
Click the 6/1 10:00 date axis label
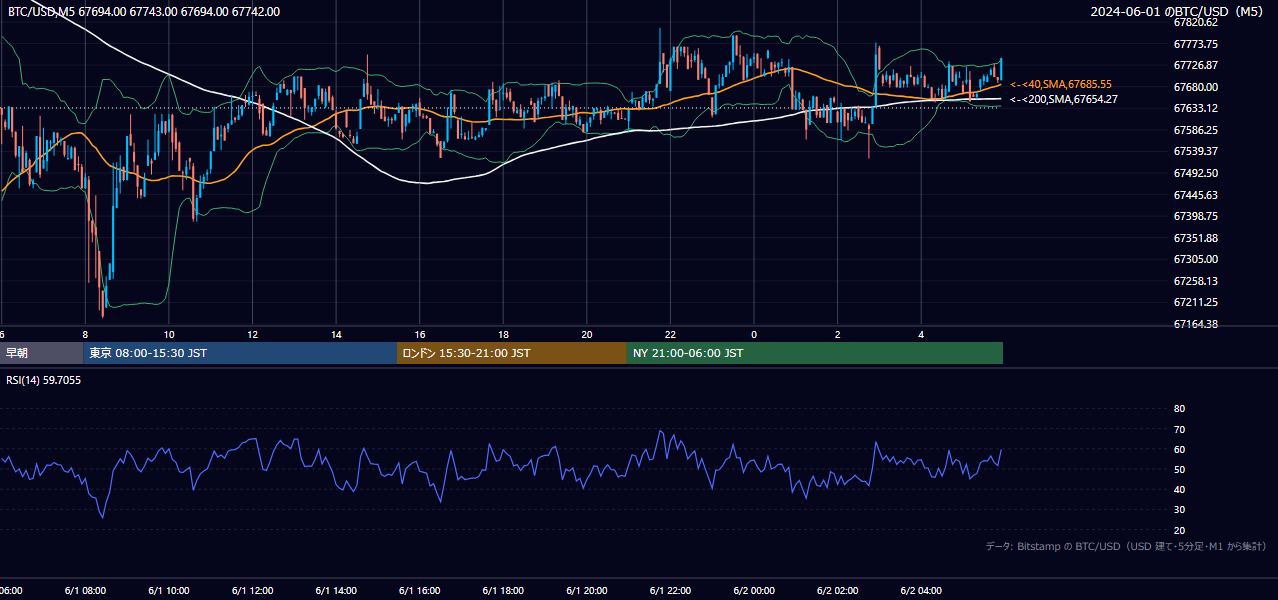[x=168, y=591]
